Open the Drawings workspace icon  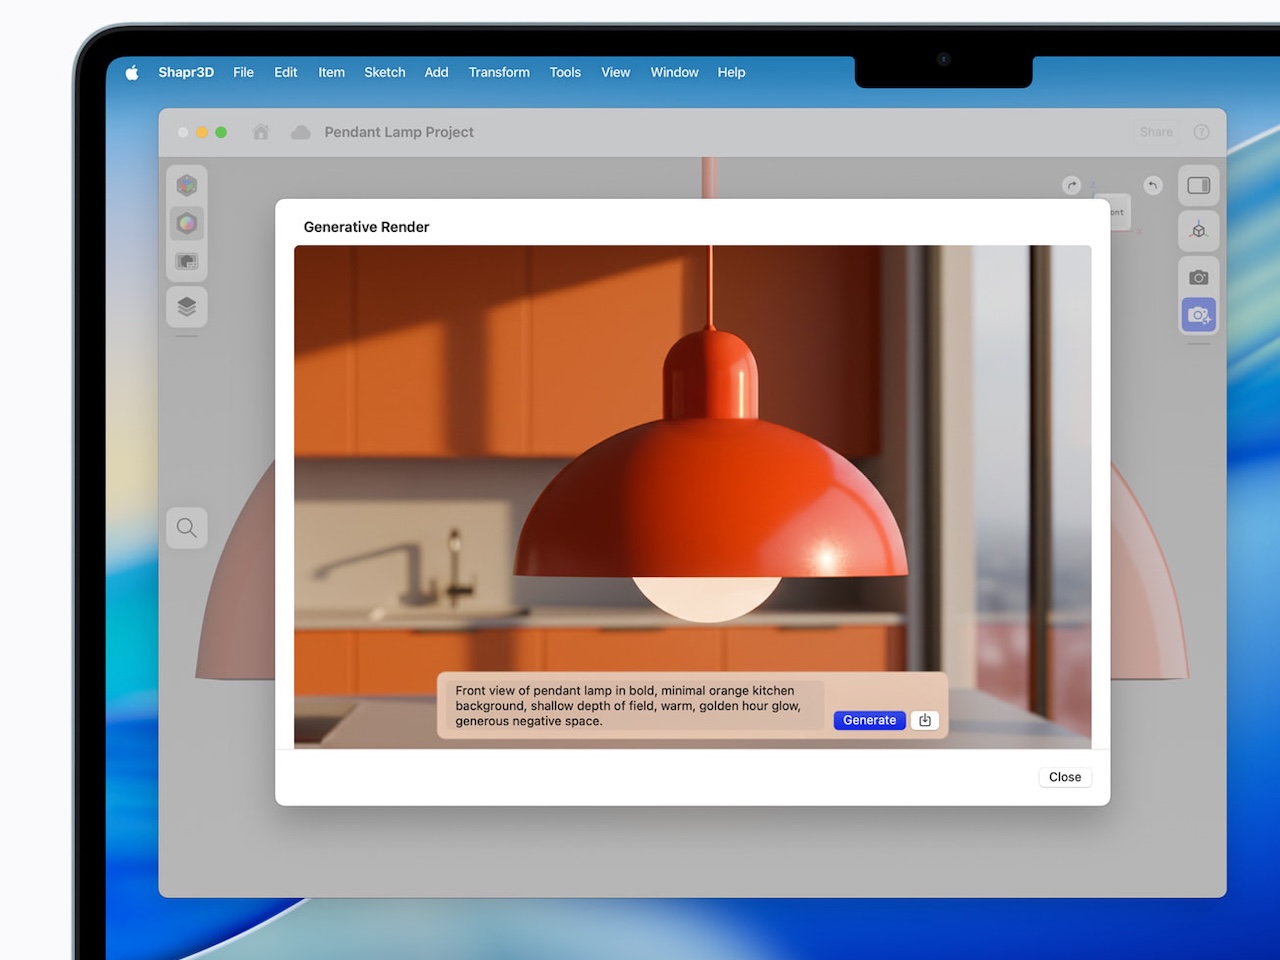[187, 262]
